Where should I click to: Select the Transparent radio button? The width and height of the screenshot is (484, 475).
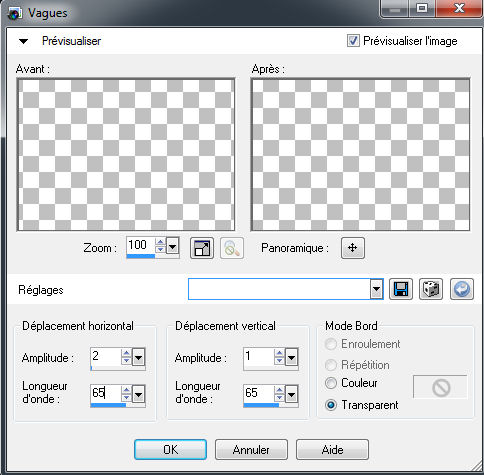tap(331, 405)
